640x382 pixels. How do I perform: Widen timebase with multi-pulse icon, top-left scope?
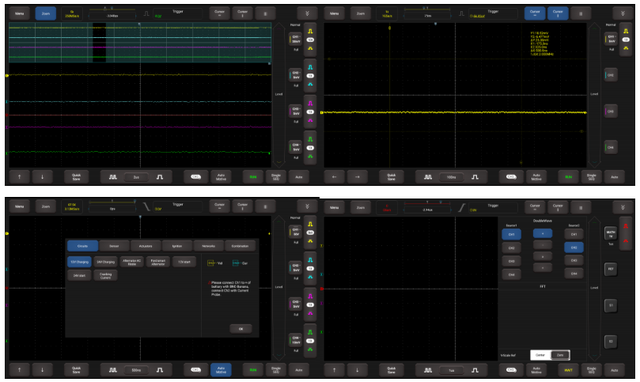(x=113, y=177)
